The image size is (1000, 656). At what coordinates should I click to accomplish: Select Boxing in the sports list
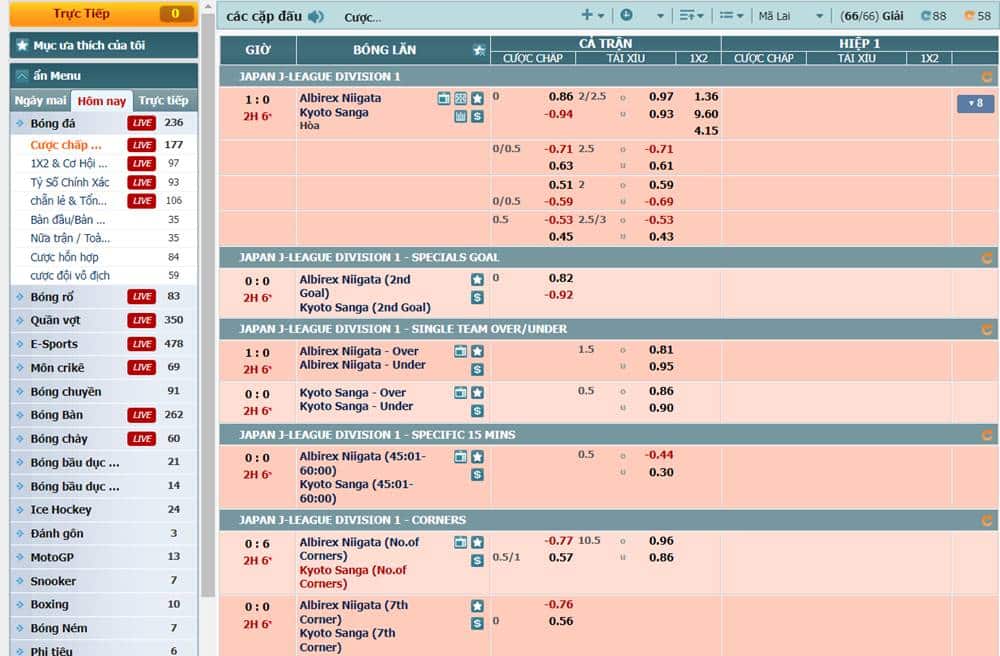coord(103,604)
